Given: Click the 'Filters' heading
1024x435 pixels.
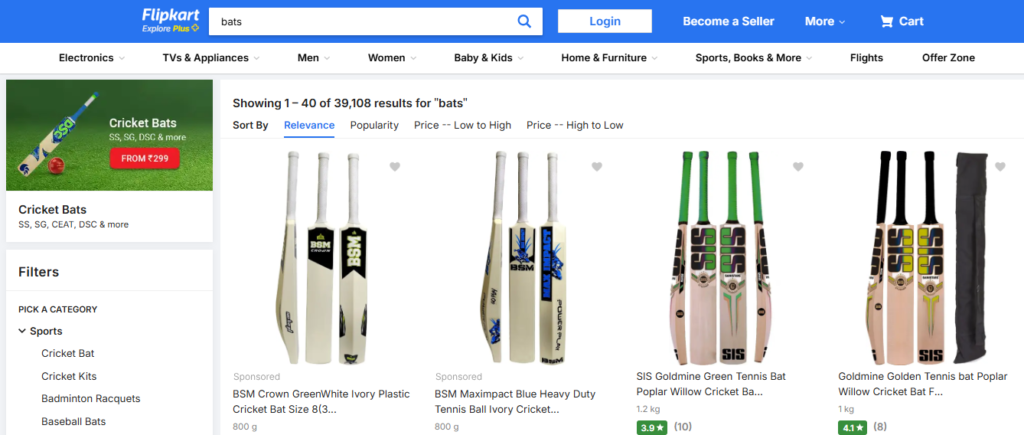Looking at the screenshot, I should pyautogui.click(x=39, y=272).
